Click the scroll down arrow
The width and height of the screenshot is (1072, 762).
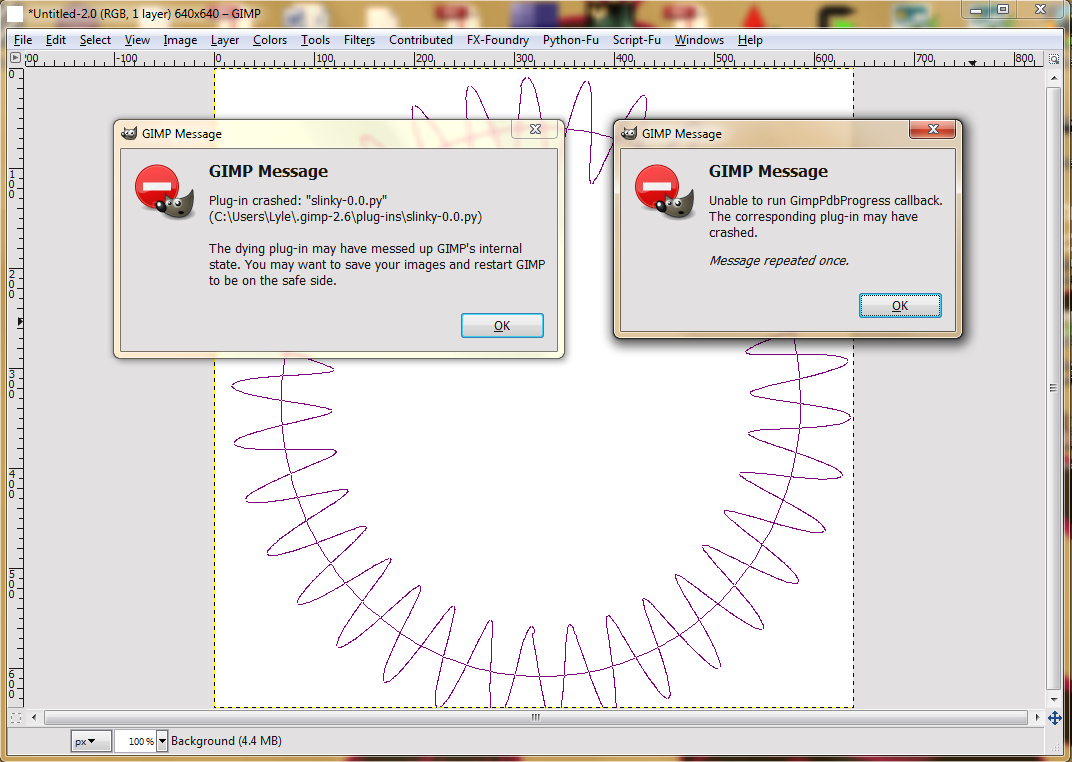1054,699
